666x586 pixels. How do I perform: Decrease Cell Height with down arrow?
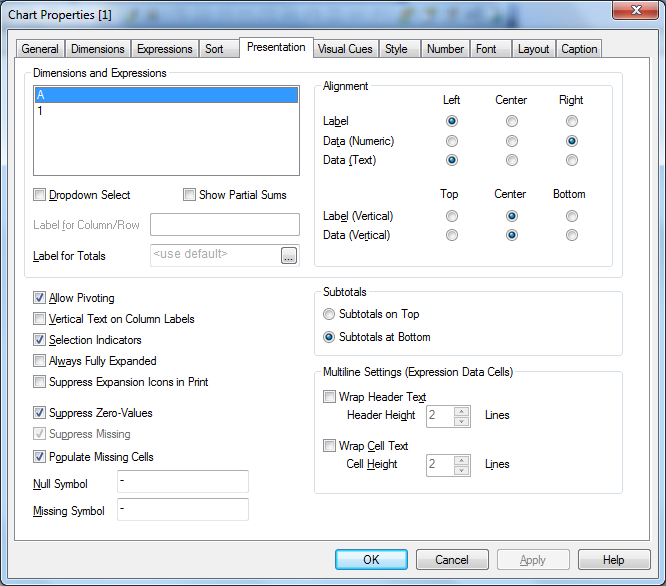click(x=461, y=470)
